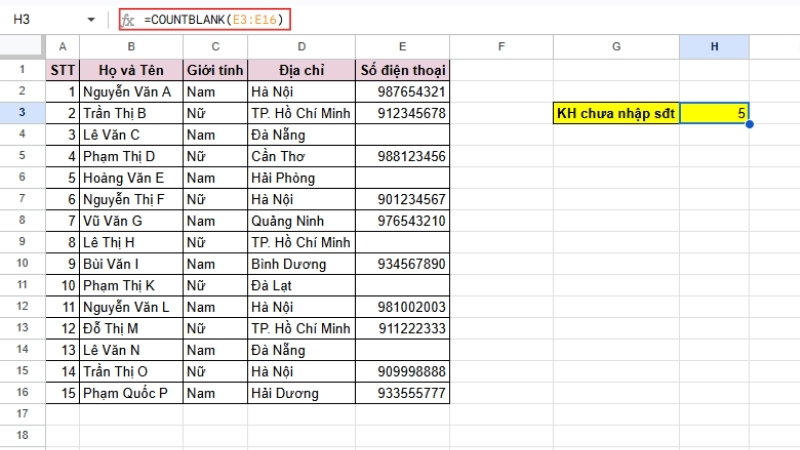Image resolution: width=800 pixels, height=450 pixels.
Task: Click cell 'Phạm Quốc P'
Action: coord(131,393)
